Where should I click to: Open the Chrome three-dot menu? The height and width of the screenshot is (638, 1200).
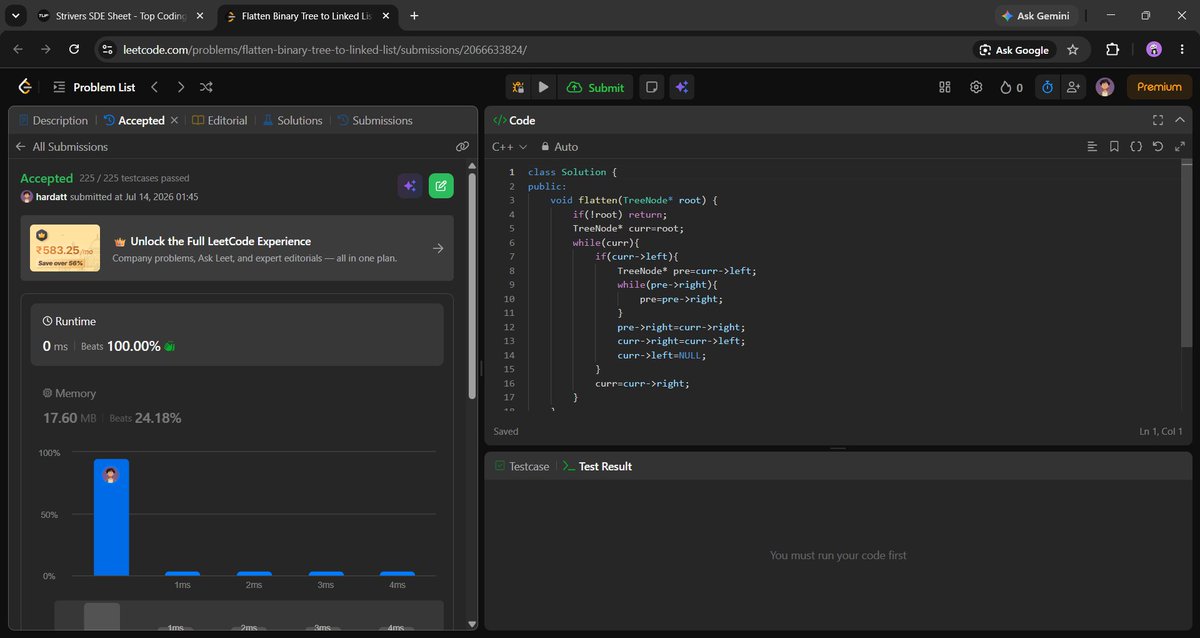(1183, 50)
